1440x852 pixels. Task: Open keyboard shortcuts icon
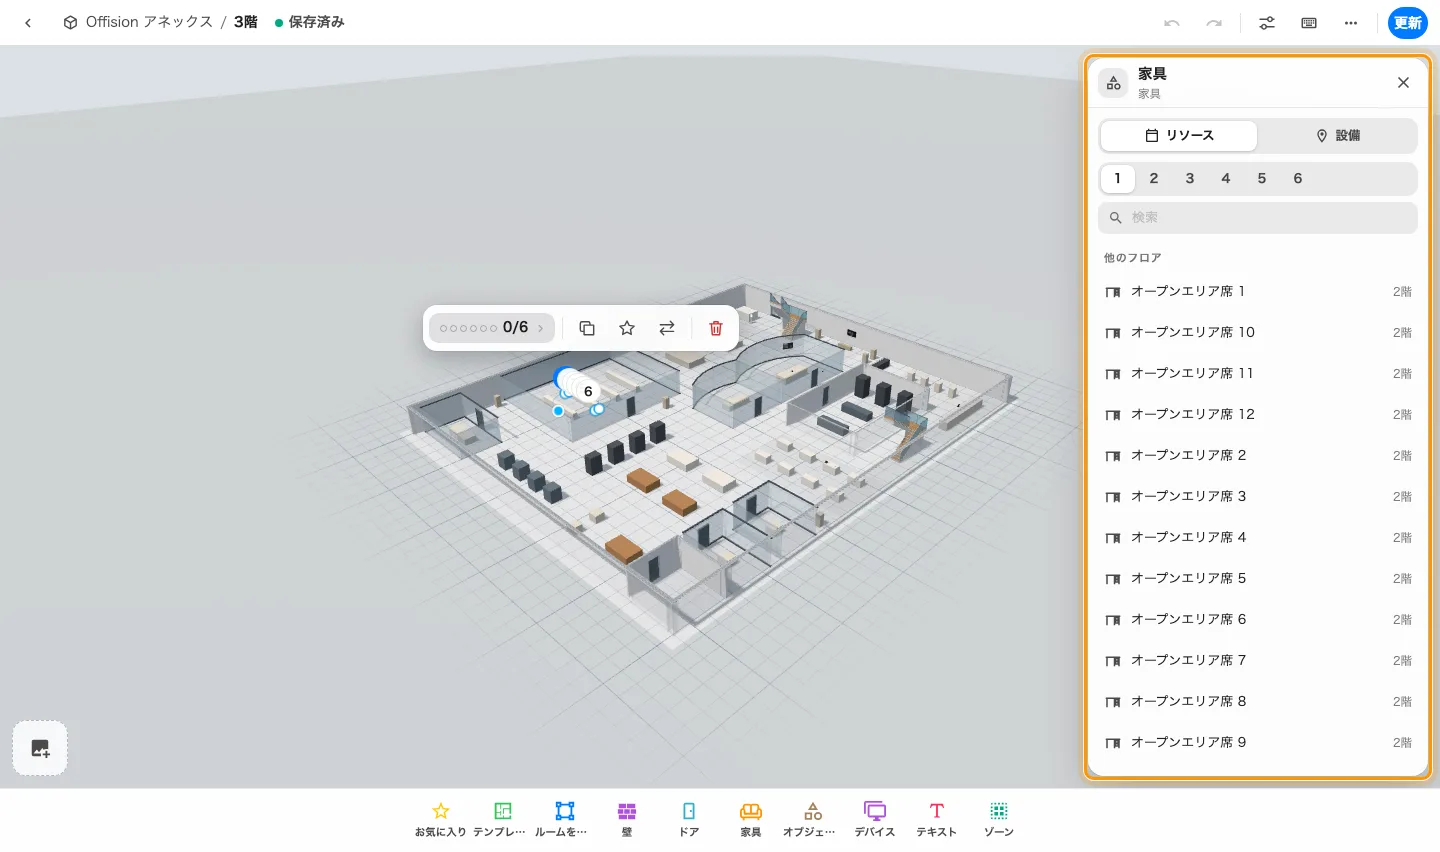(x=1309, y=23)
